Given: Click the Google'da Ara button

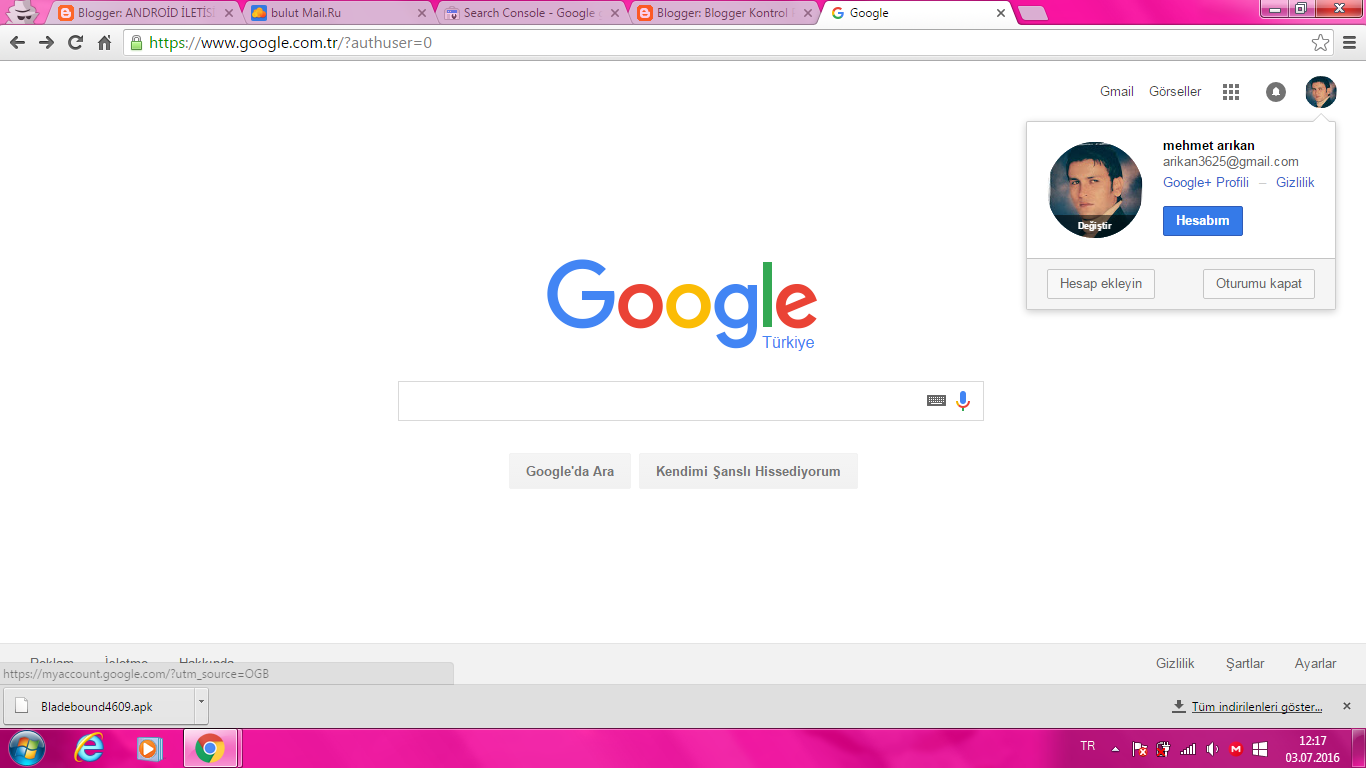Looking at the screenshot, I should pyautogui.click(x=570, y=471).
